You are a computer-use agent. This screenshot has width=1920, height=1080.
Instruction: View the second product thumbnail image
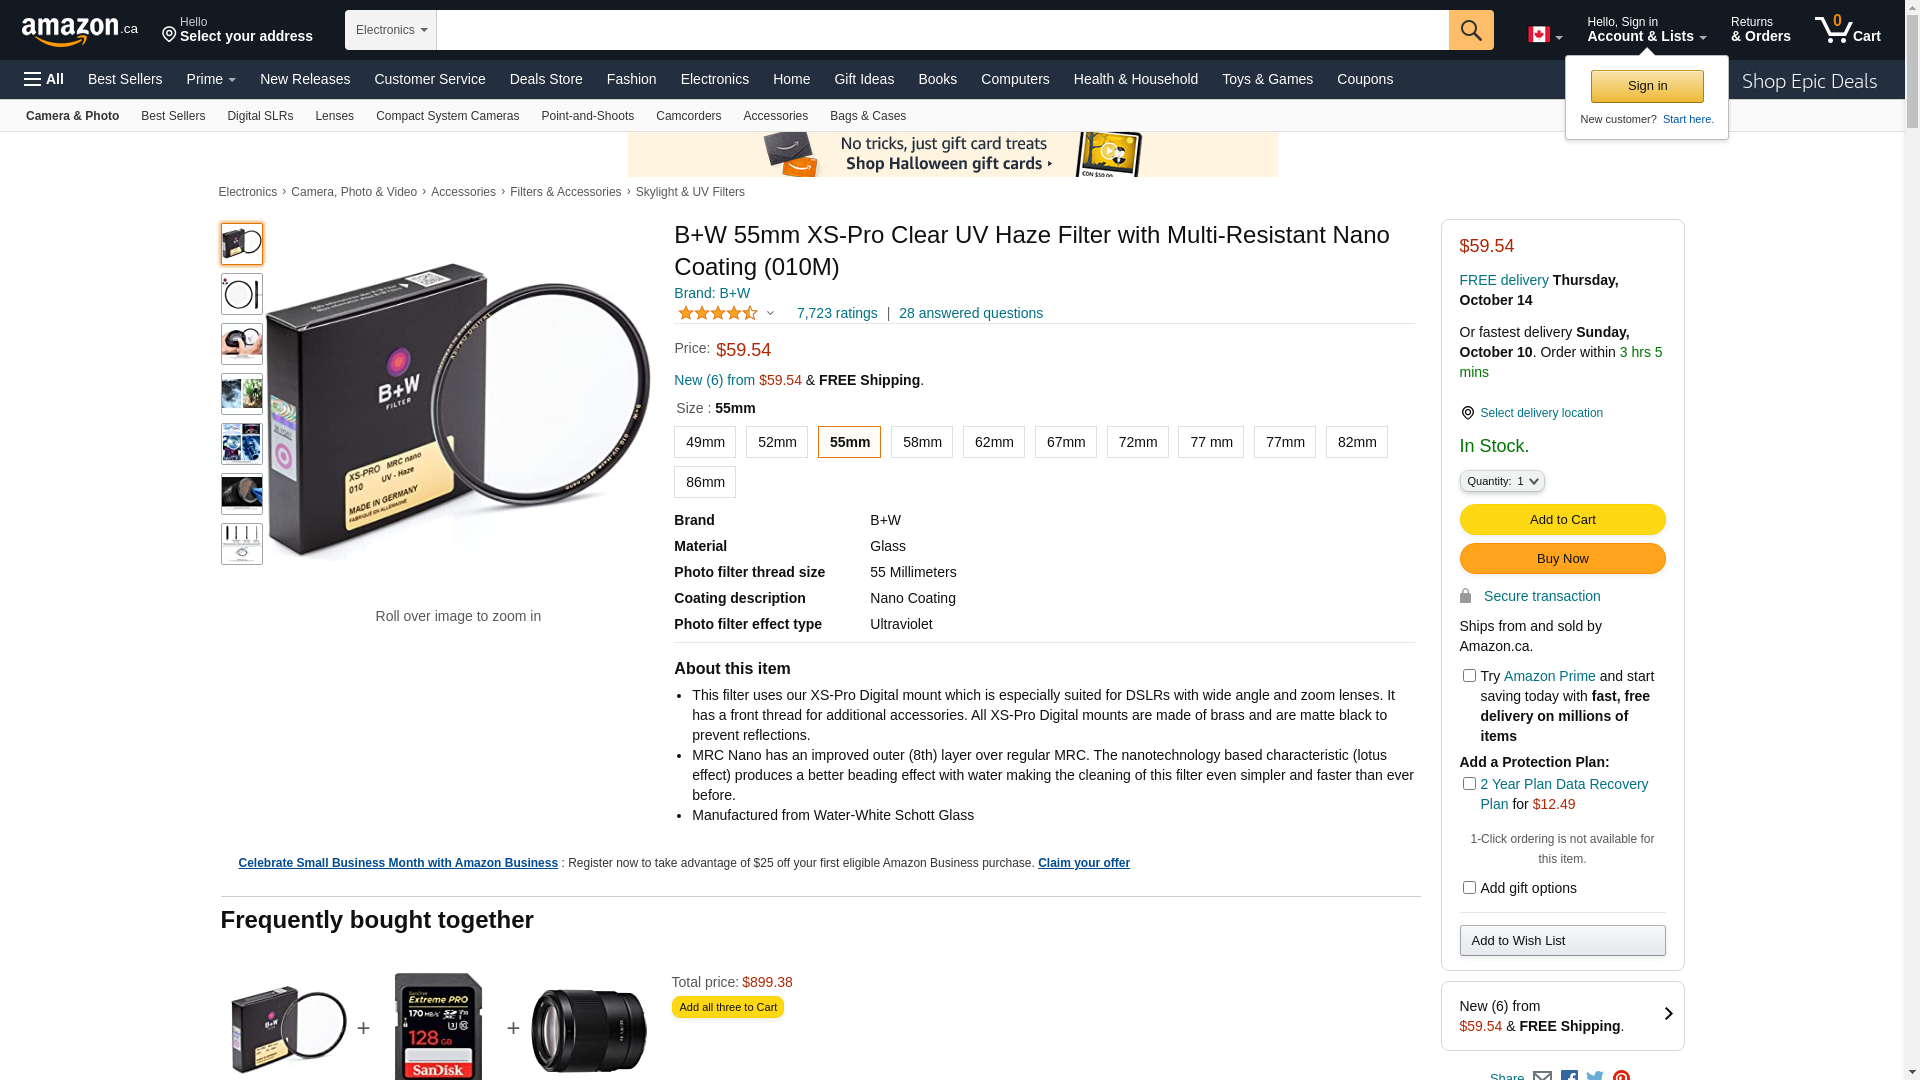(242, 294)
